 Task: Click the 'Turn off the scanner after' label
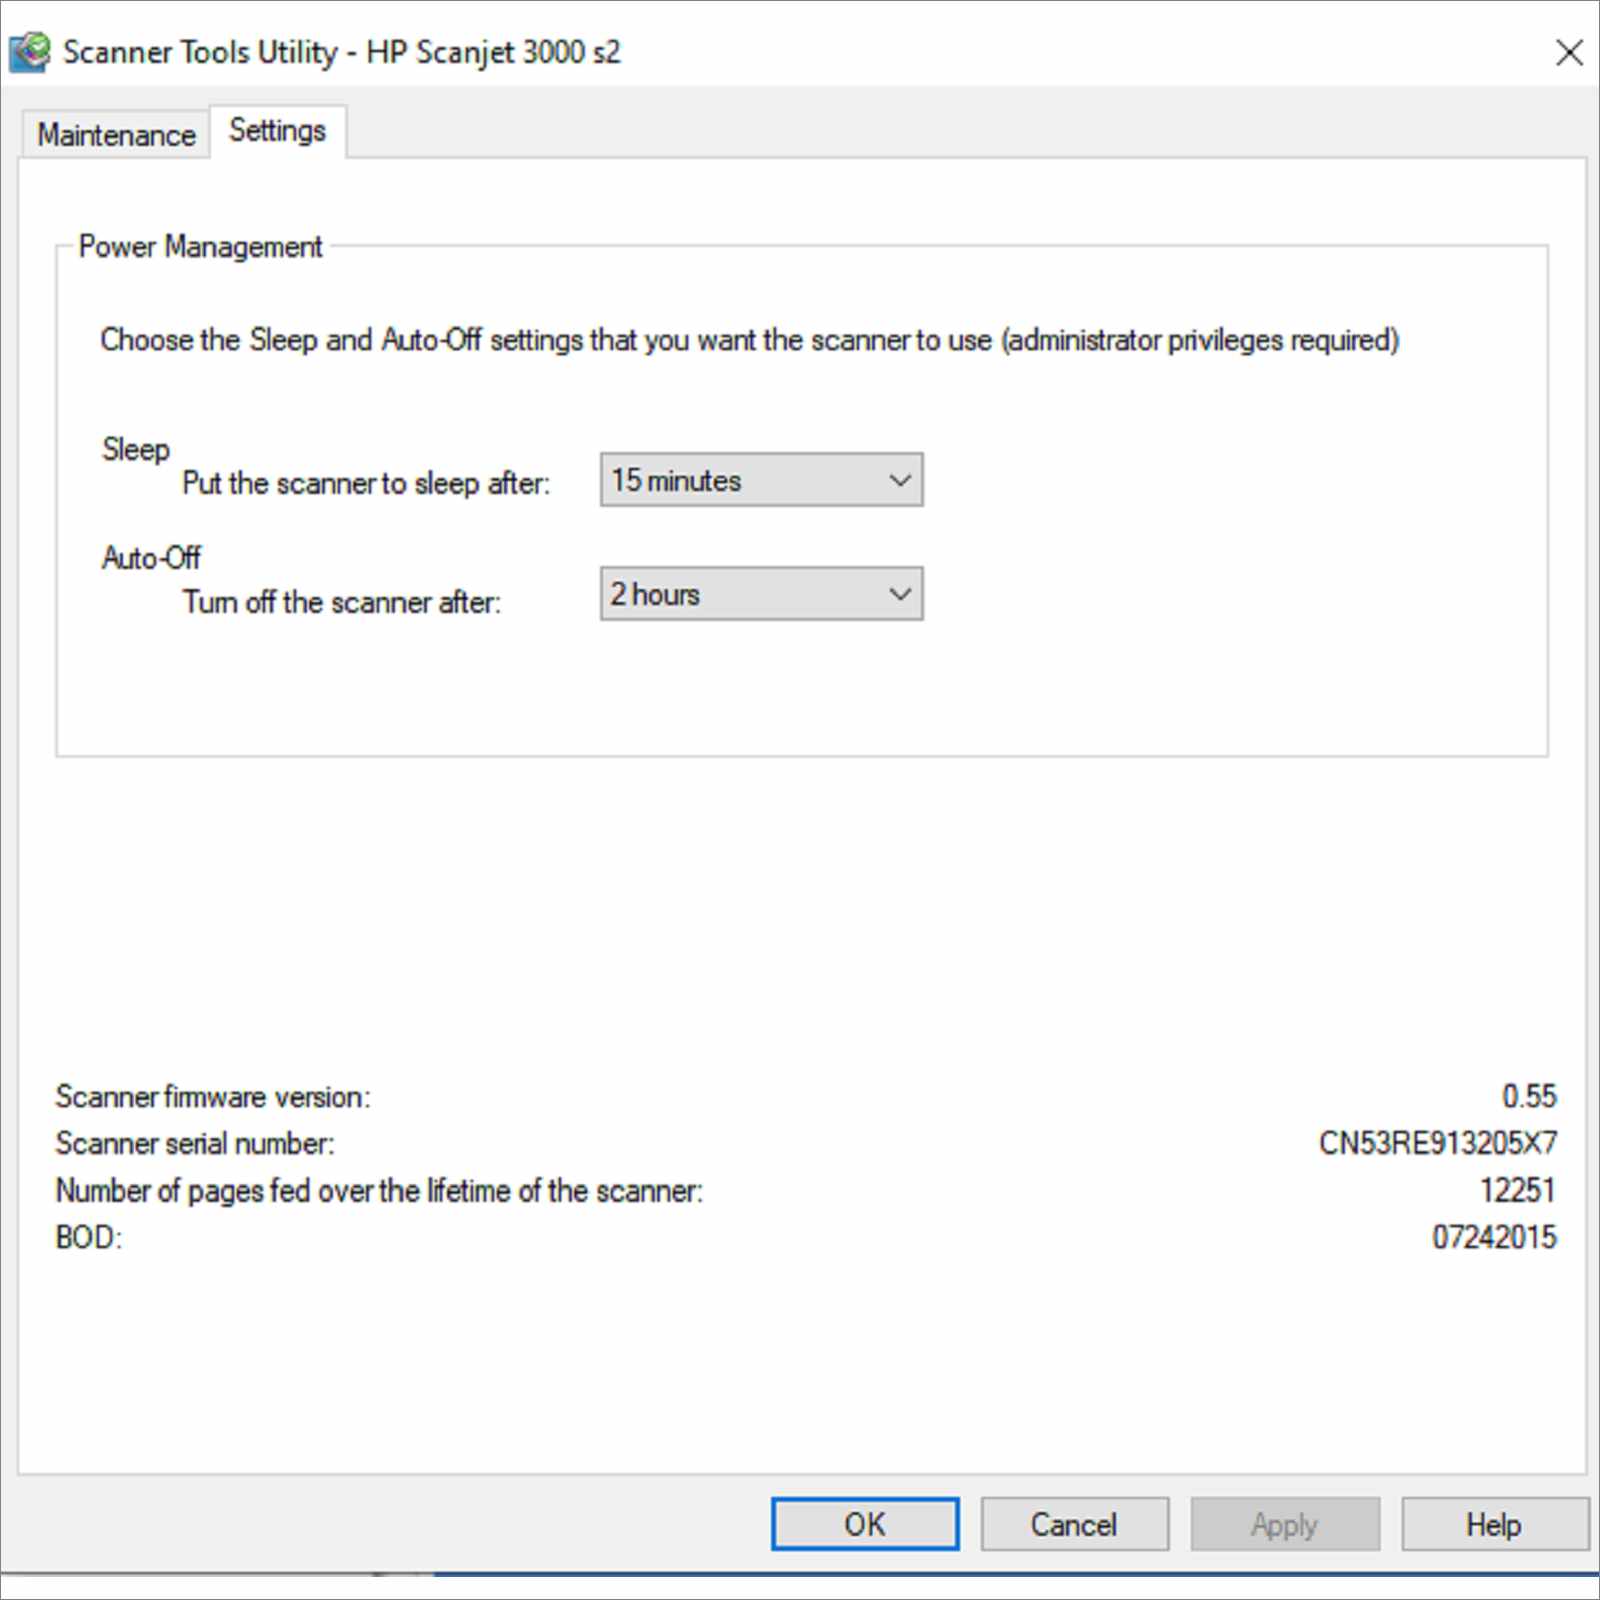pyautogui.click(x=342, y=602)
